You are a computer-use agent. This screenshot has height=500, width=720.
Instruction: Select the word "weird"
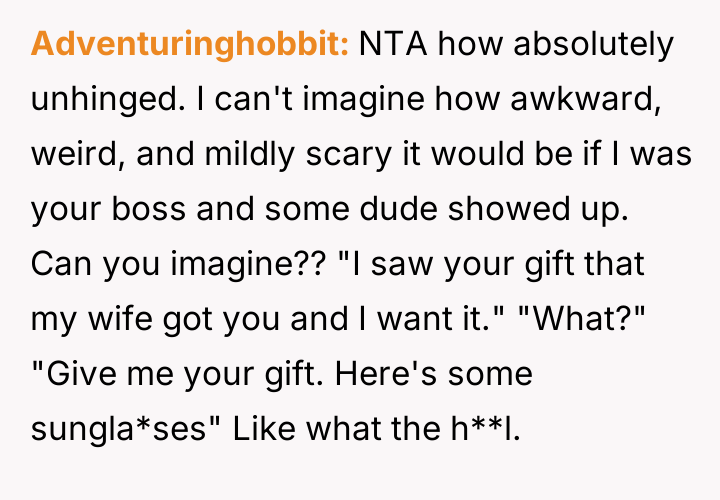pos(69,156)
